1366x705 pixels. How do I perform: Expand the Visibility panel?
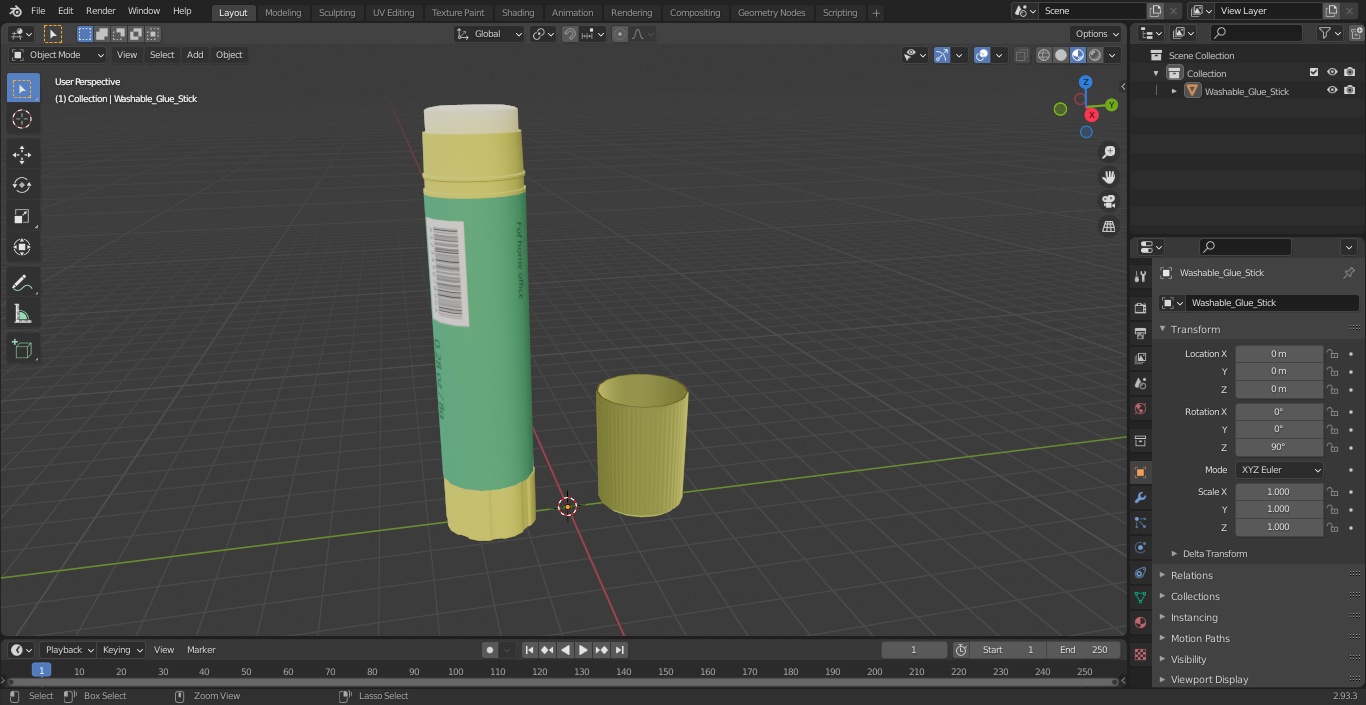click(1188, 659)
